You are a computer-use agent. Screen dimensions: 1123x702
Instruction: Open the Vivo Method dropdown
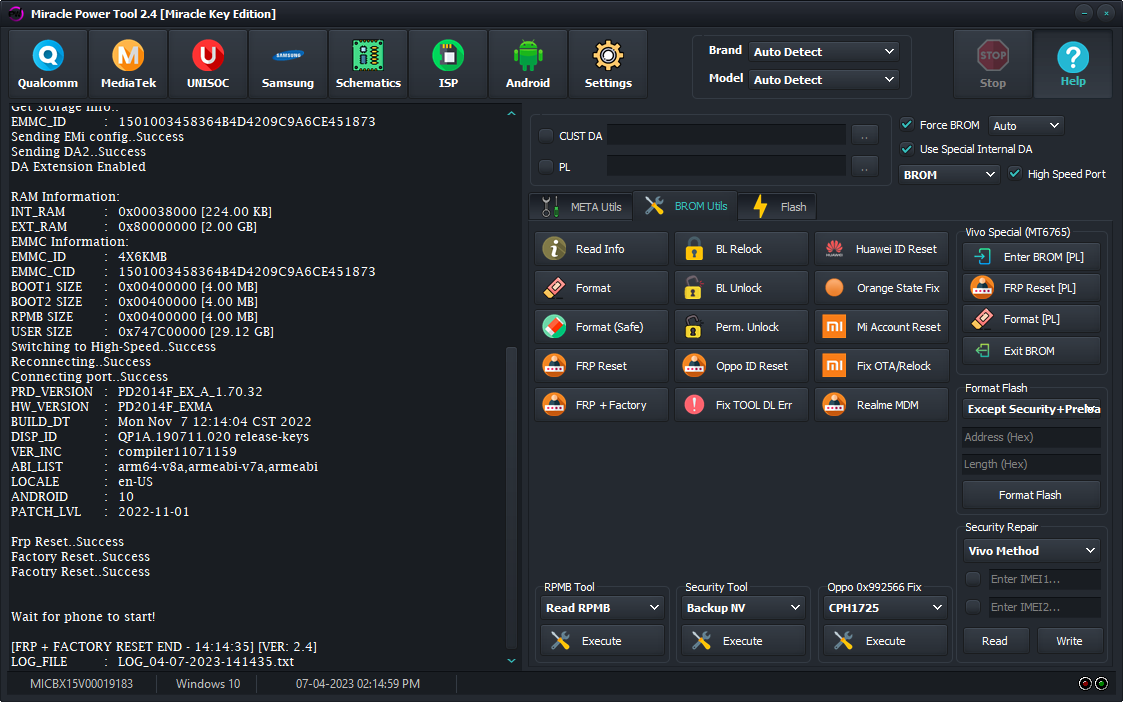click(x=1031, y=551)
